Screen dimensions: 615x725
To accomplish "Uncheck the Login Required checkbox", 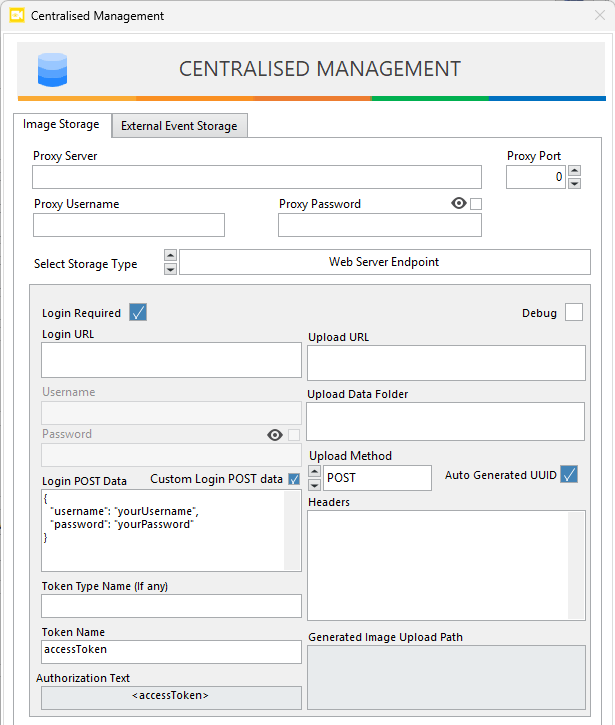I will tap(138, 313).
